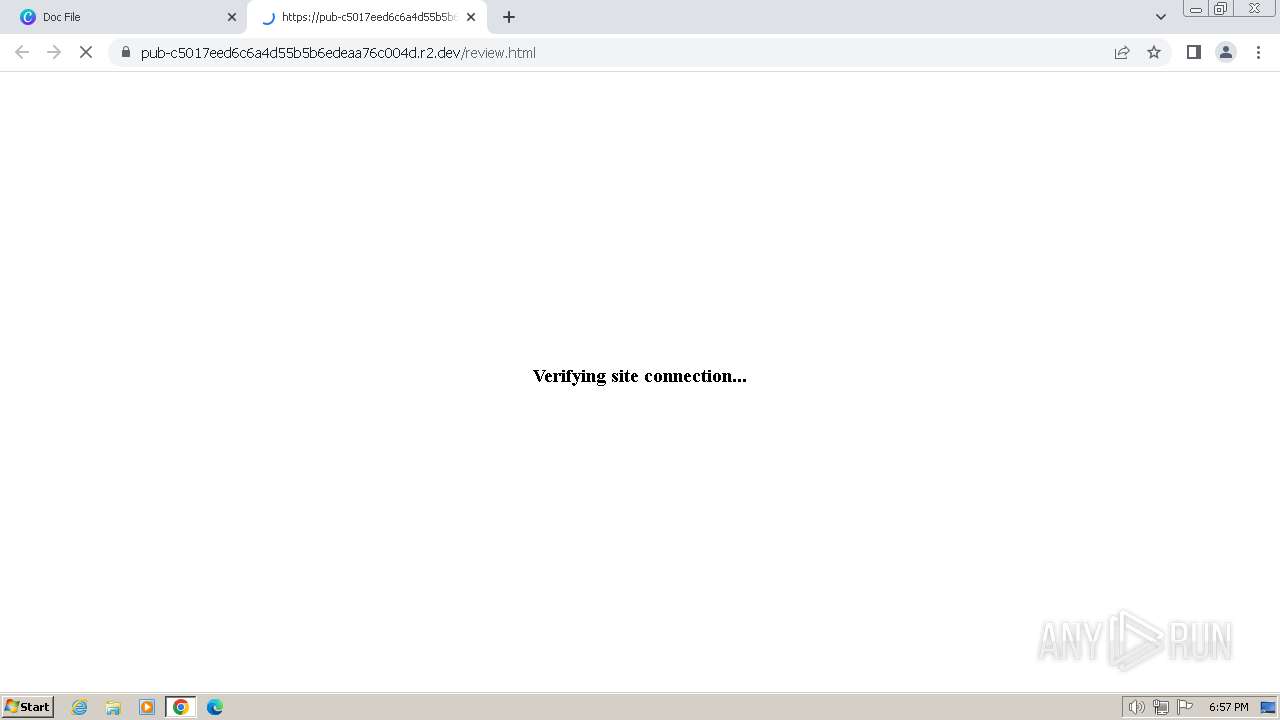The image size is (1280, 720).
Task: Open Chrome's three-dot menu
Action: (x=1258, y=52)
